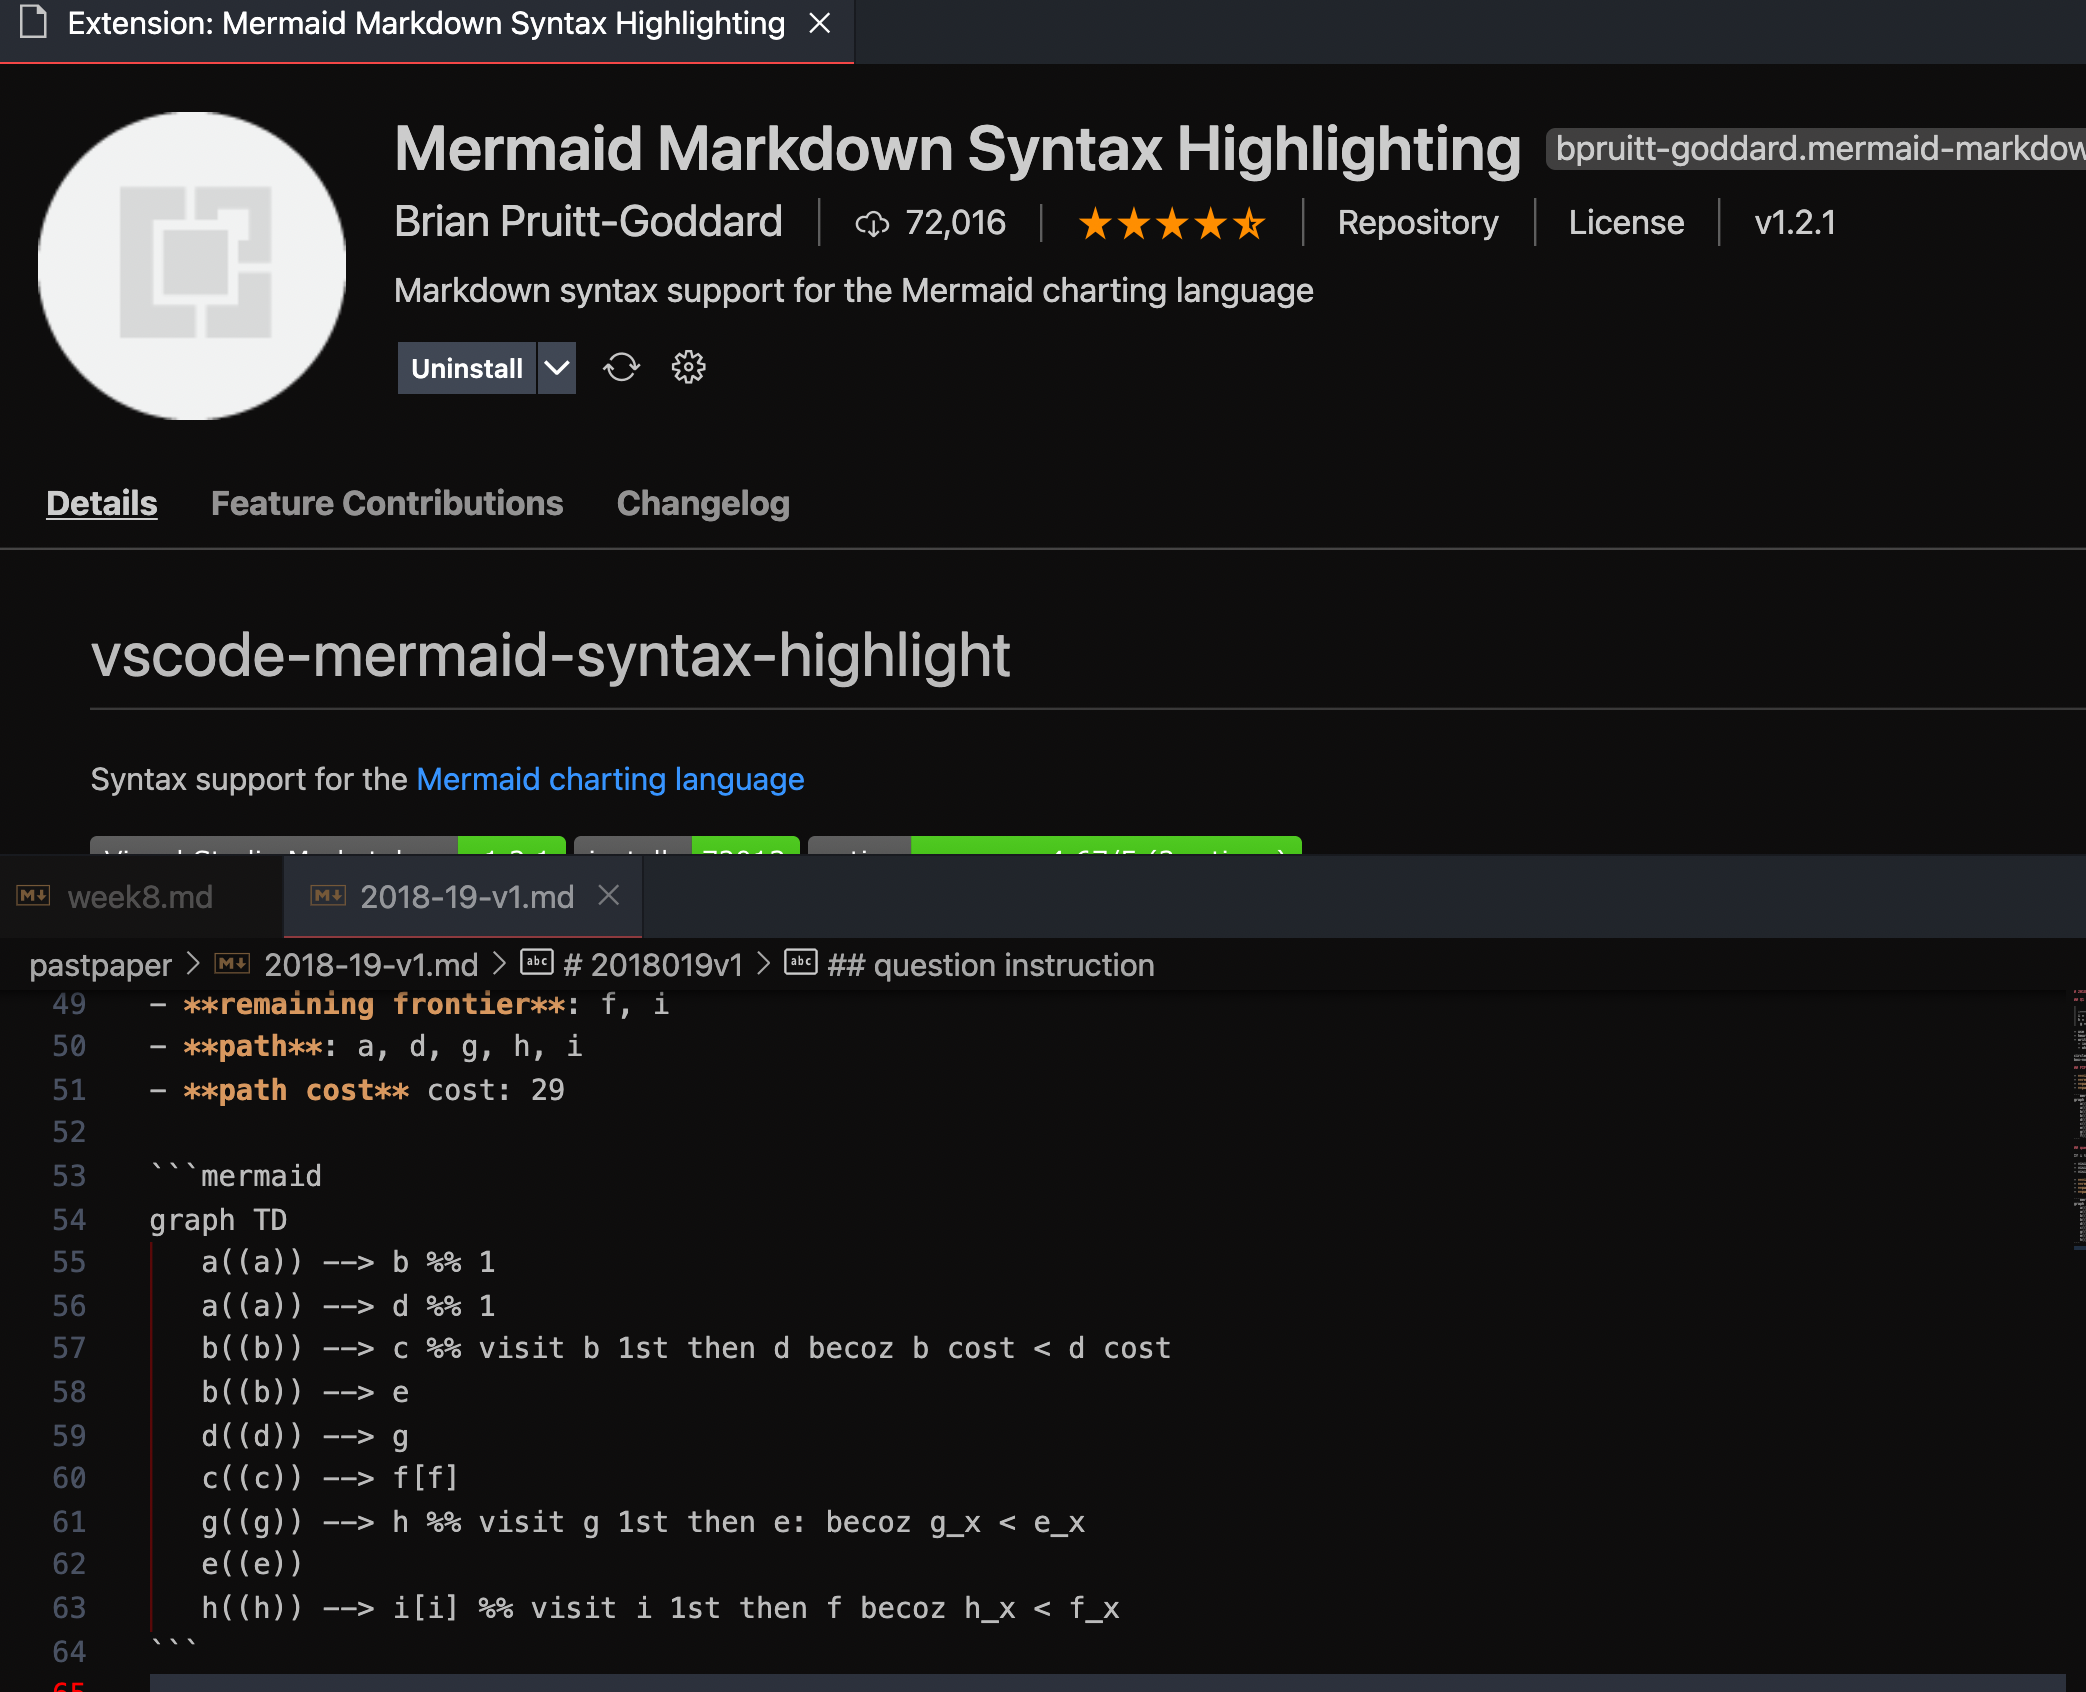Open the breadcrumb chevron after 2018-19-v1.md
The image size is (2086, 1692).
click(x=498, y=963)
